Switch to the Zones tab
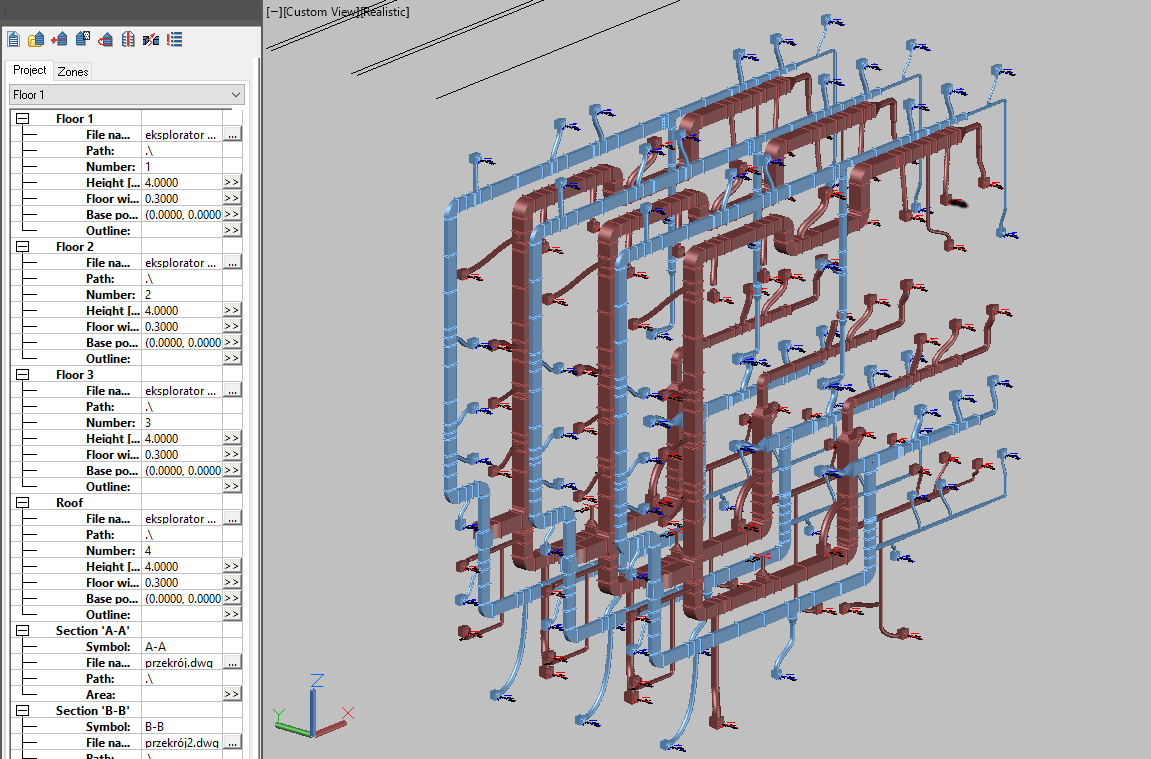This screenshot has width=1151, height=759. [x=73, y=72]
